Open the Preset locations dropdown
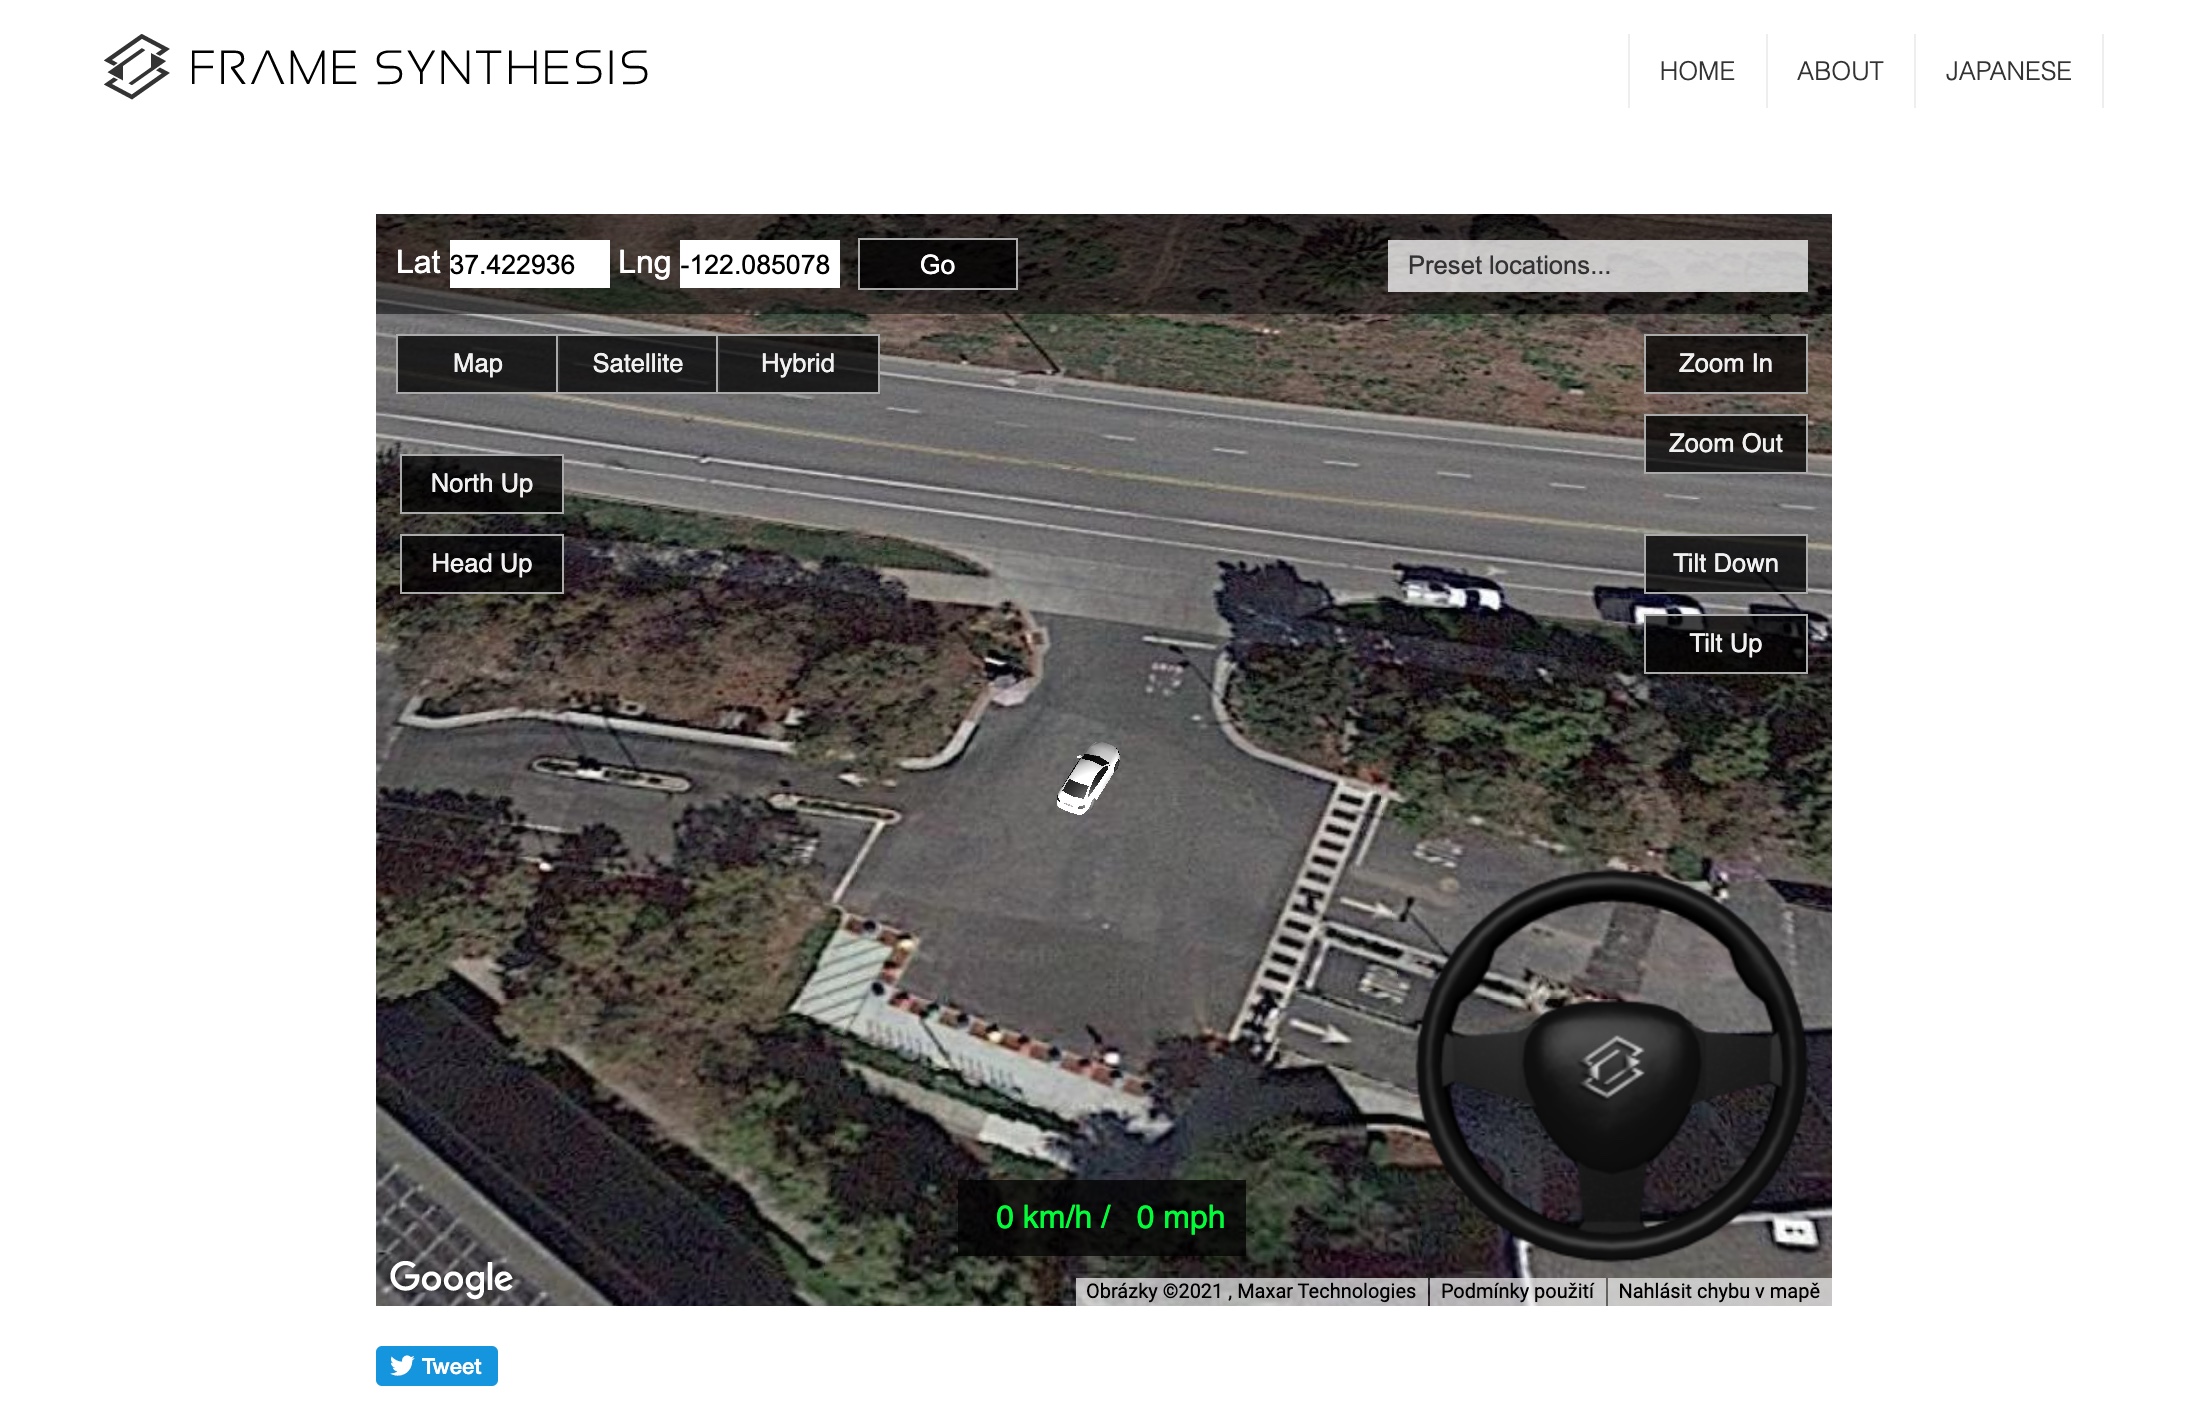Viewport: 2186px width, 1418px height. click(x=1597, y=266)
